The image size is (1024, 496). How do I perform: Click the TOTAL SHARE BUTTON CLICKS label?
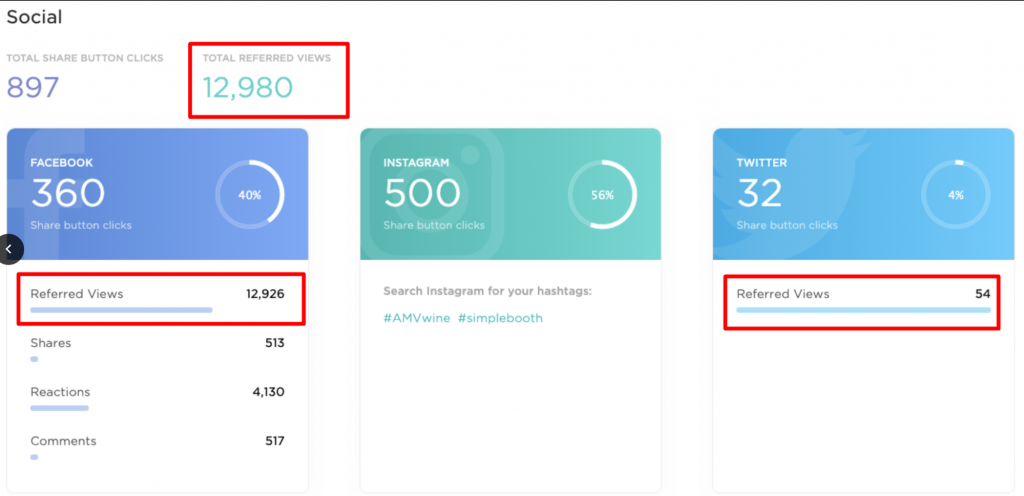click(x=85, y=58)
